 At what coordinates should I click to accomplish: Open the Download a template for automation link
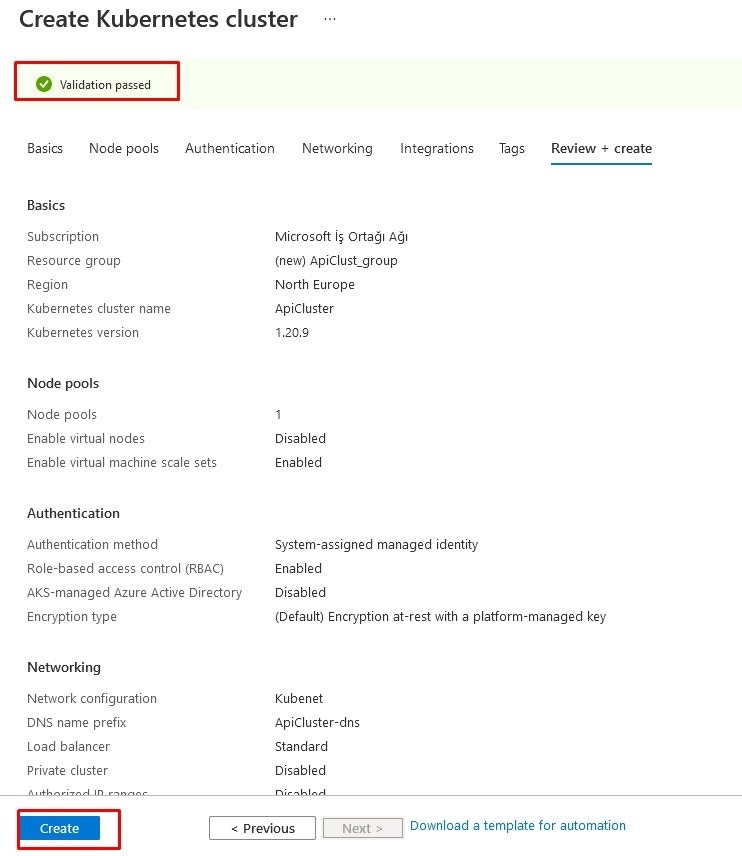[517, 825]
